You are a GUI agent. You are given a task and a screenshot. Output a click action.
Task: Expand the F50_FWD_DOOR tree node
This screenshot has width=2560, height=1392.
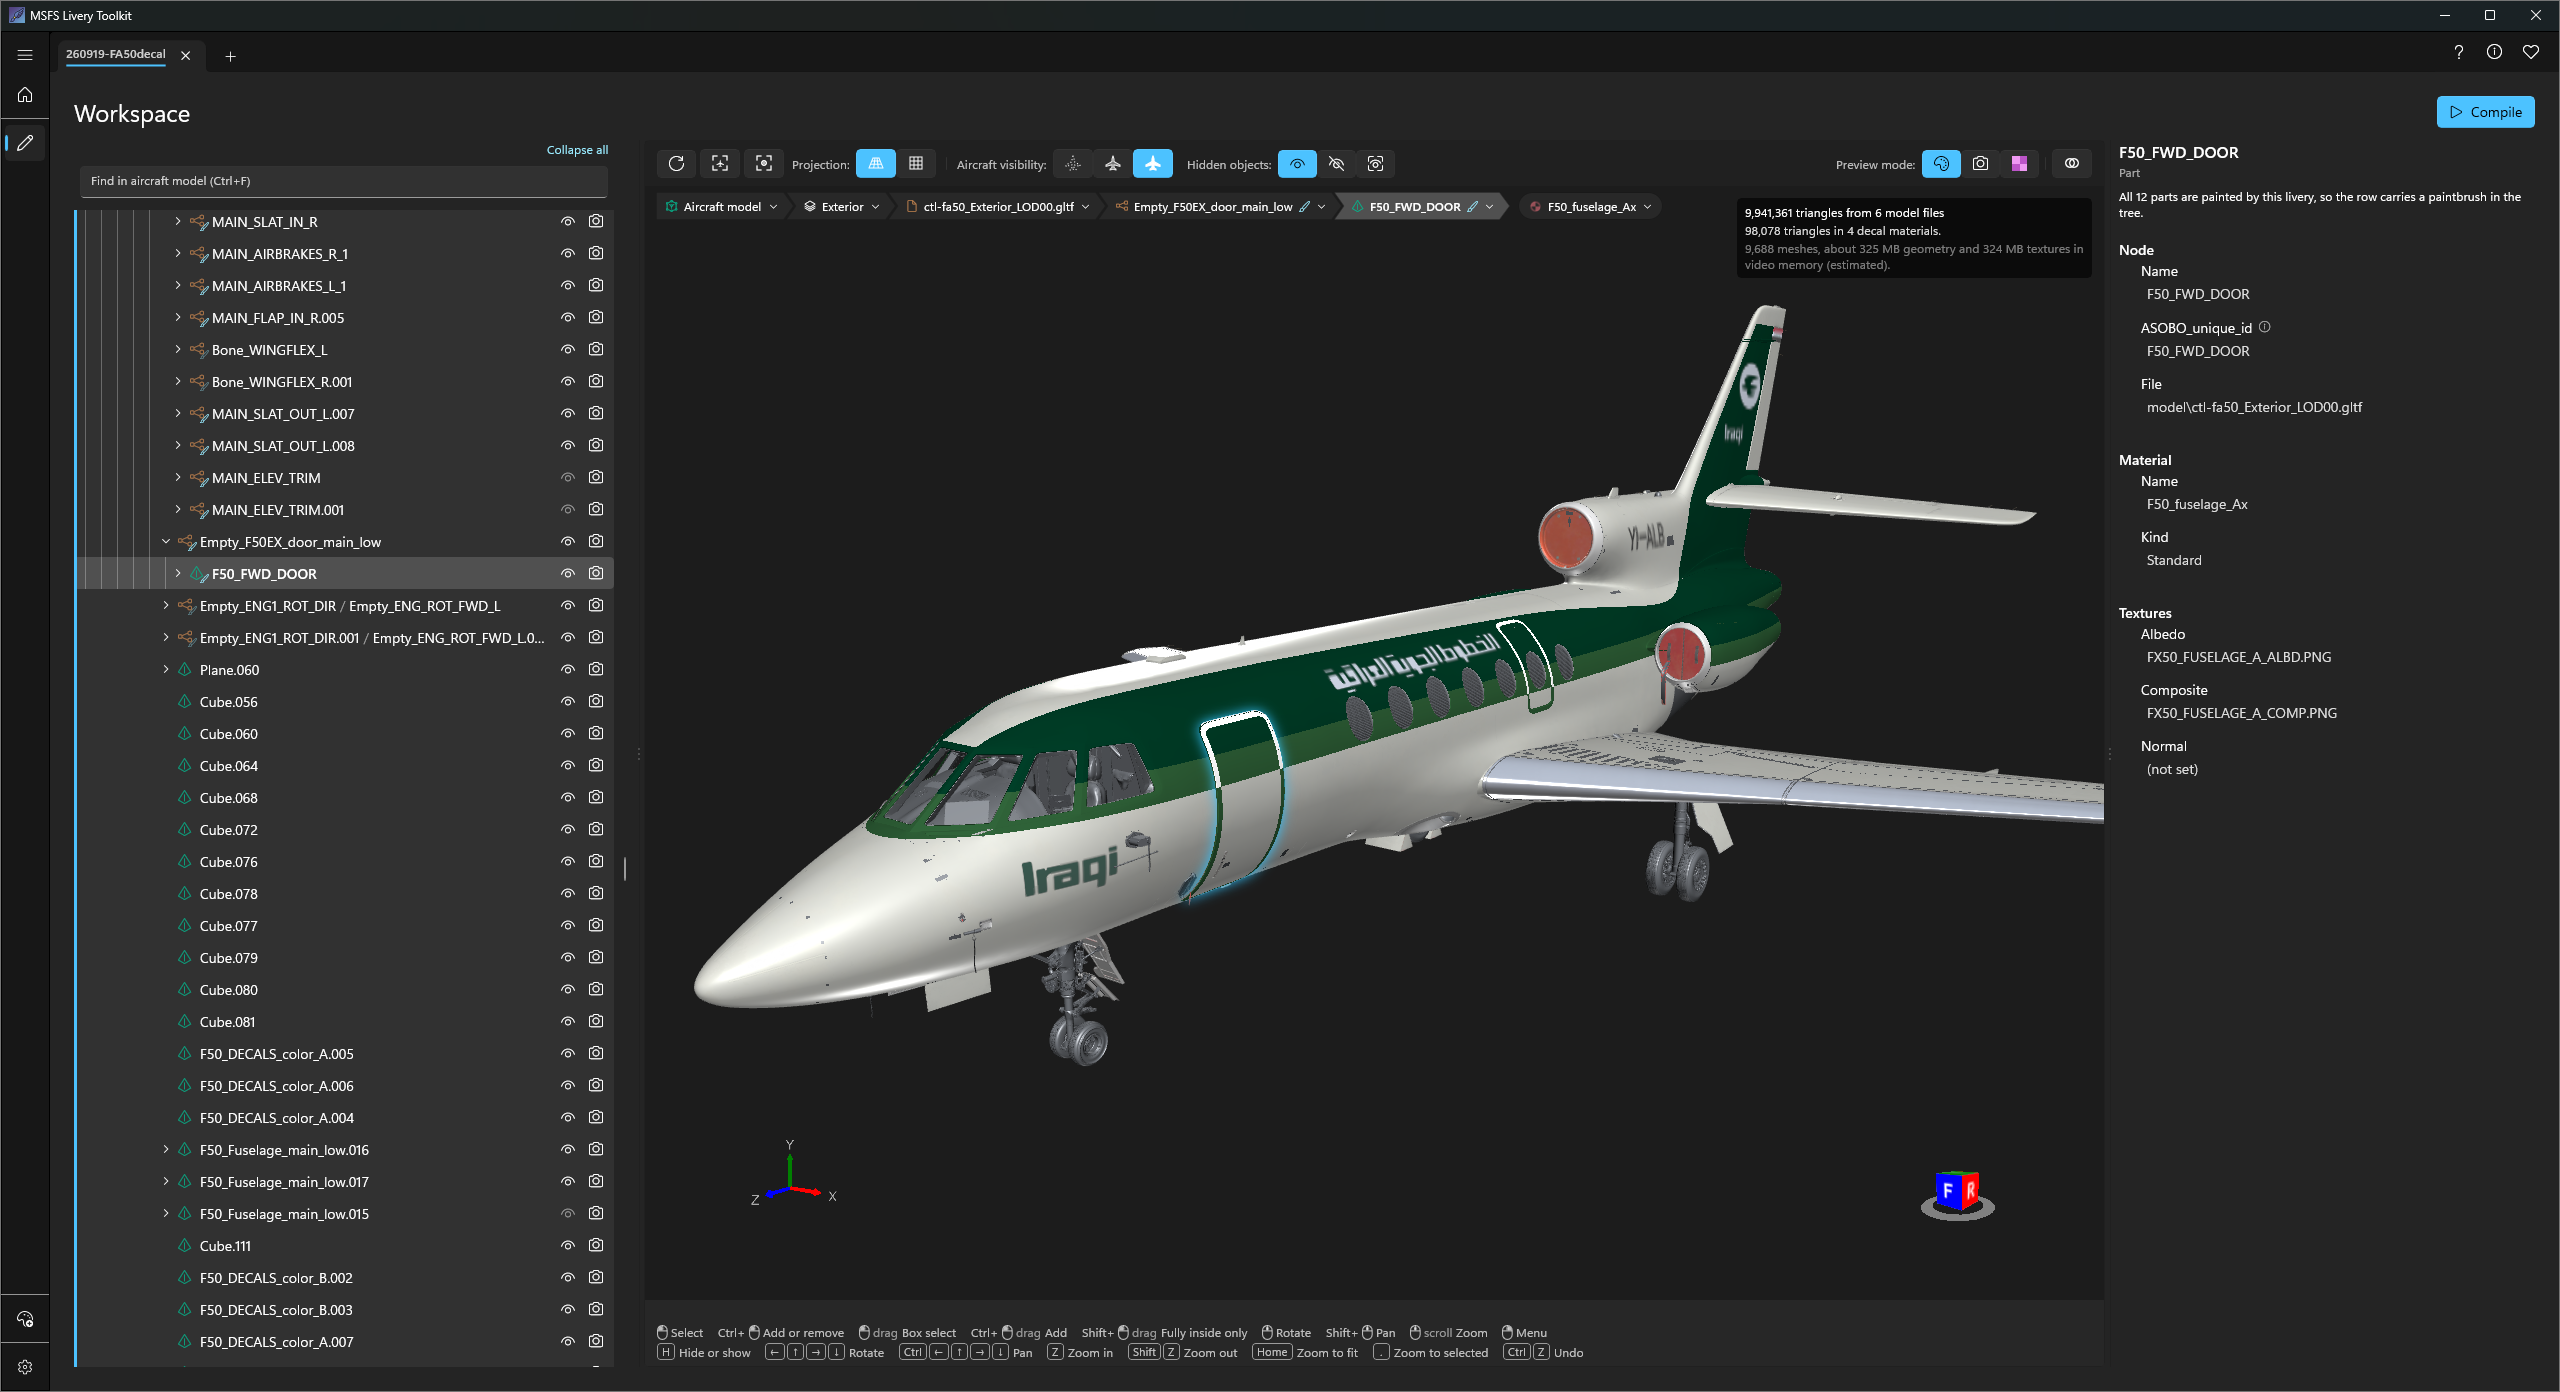click(178, 573)
